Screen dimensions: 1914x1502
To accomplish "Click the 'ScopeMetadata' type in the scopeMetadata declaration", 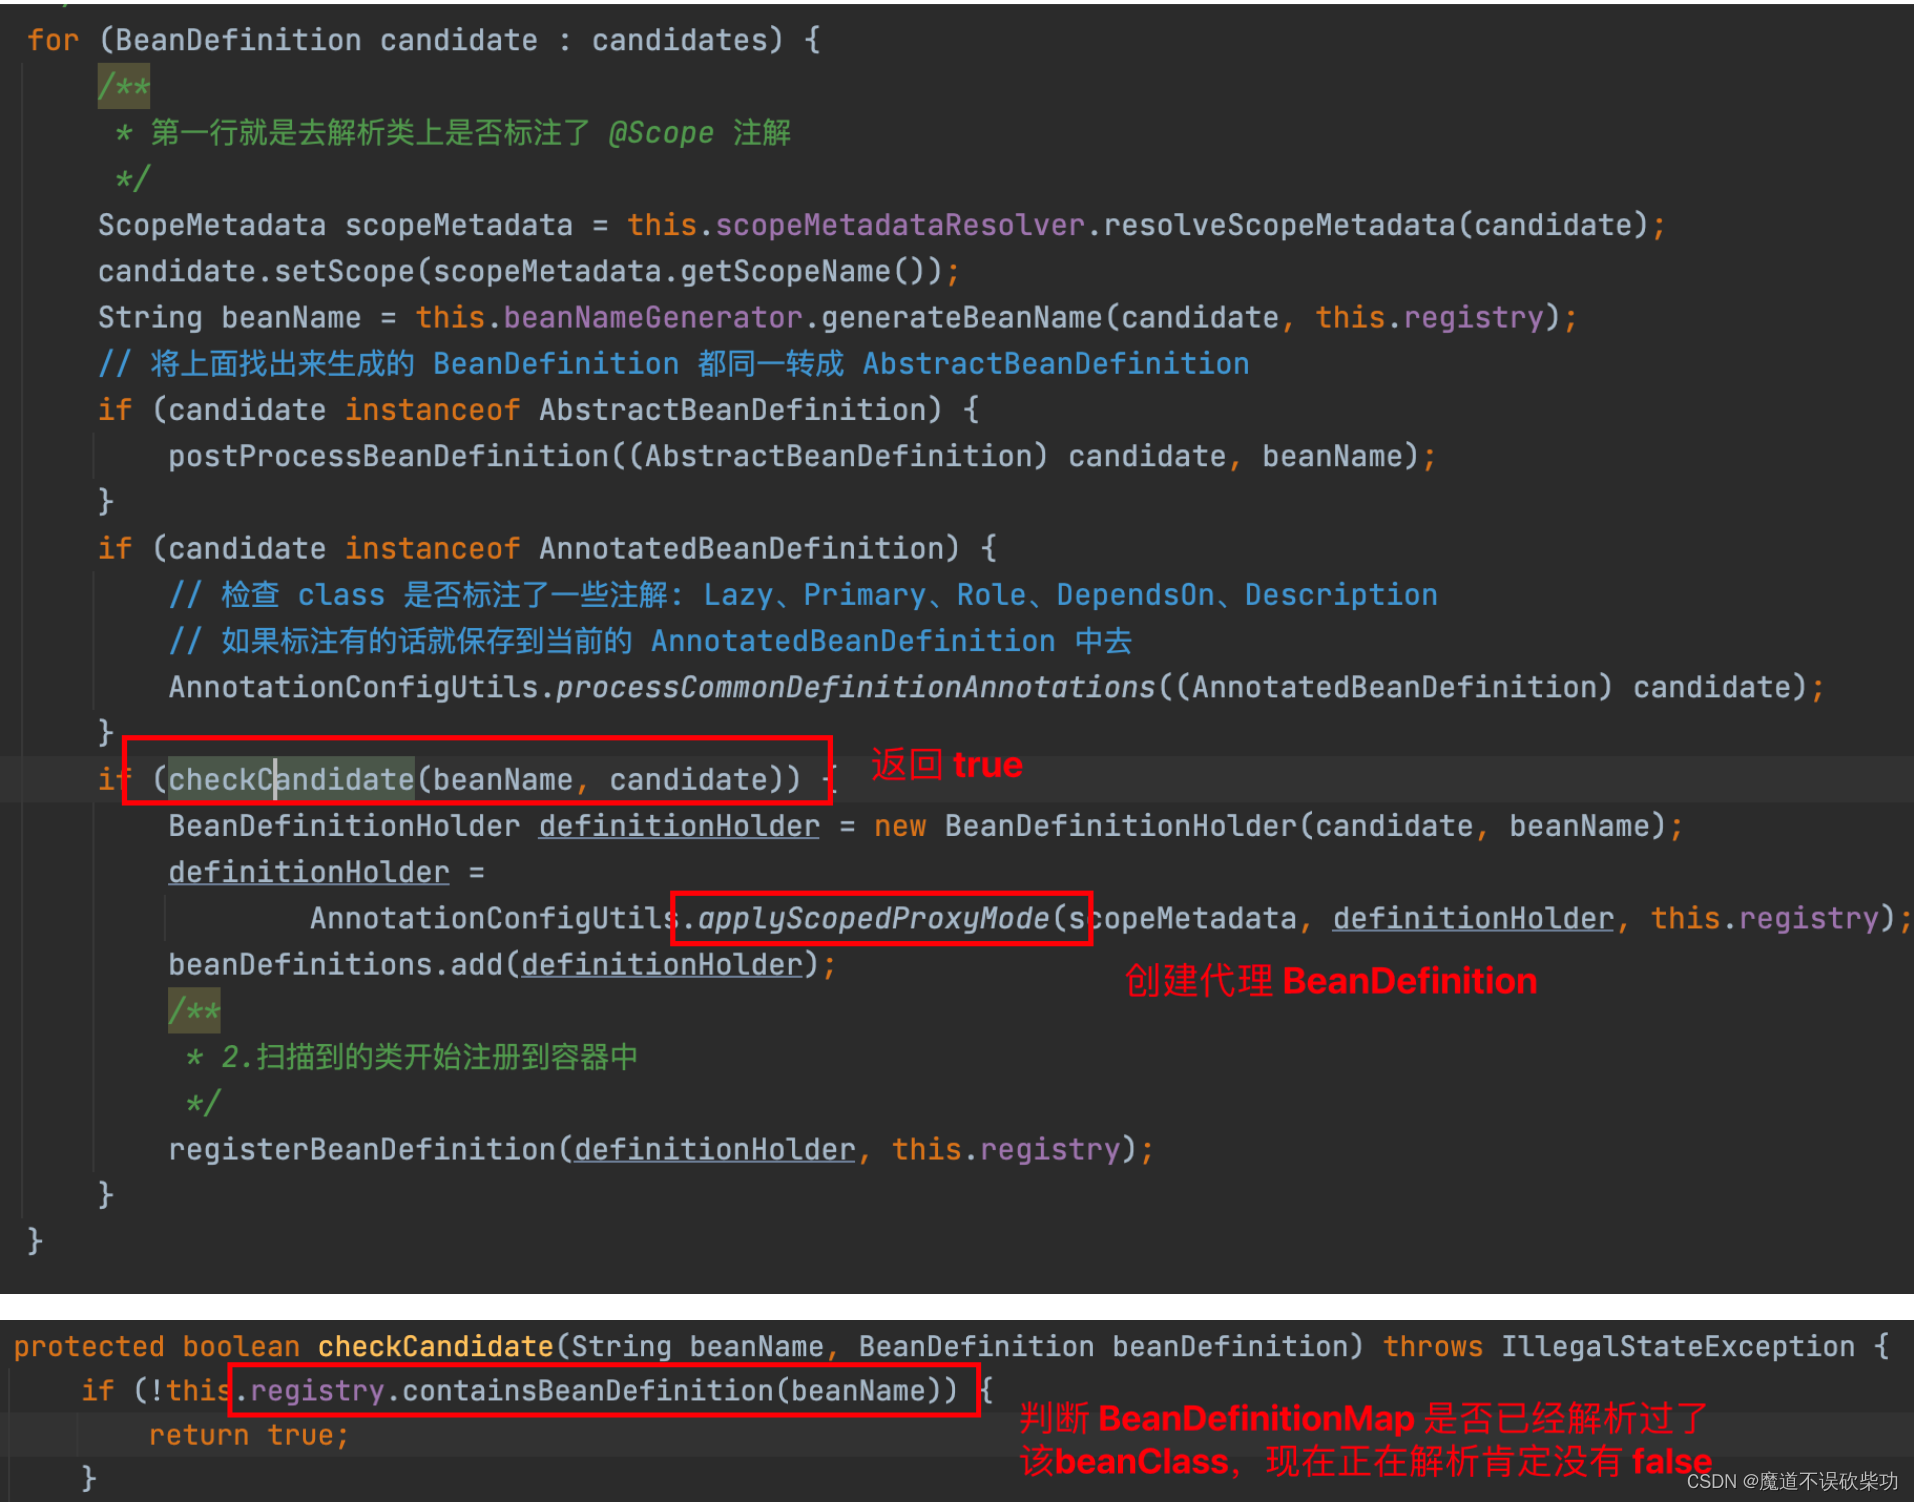I will pos(212,225).
